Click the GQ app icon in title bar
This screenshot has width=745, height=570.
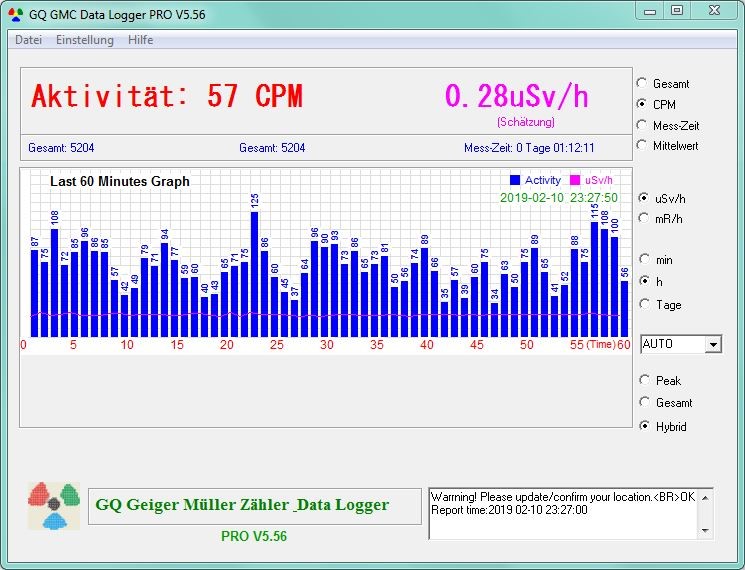coord(16,14)
